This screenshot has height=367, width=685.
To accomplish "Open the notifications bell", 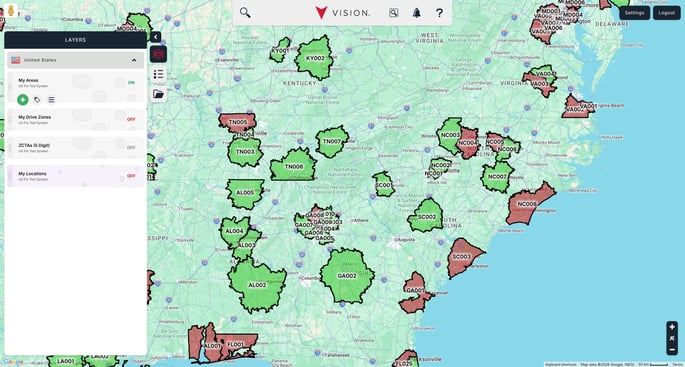I will pos(417,13).
